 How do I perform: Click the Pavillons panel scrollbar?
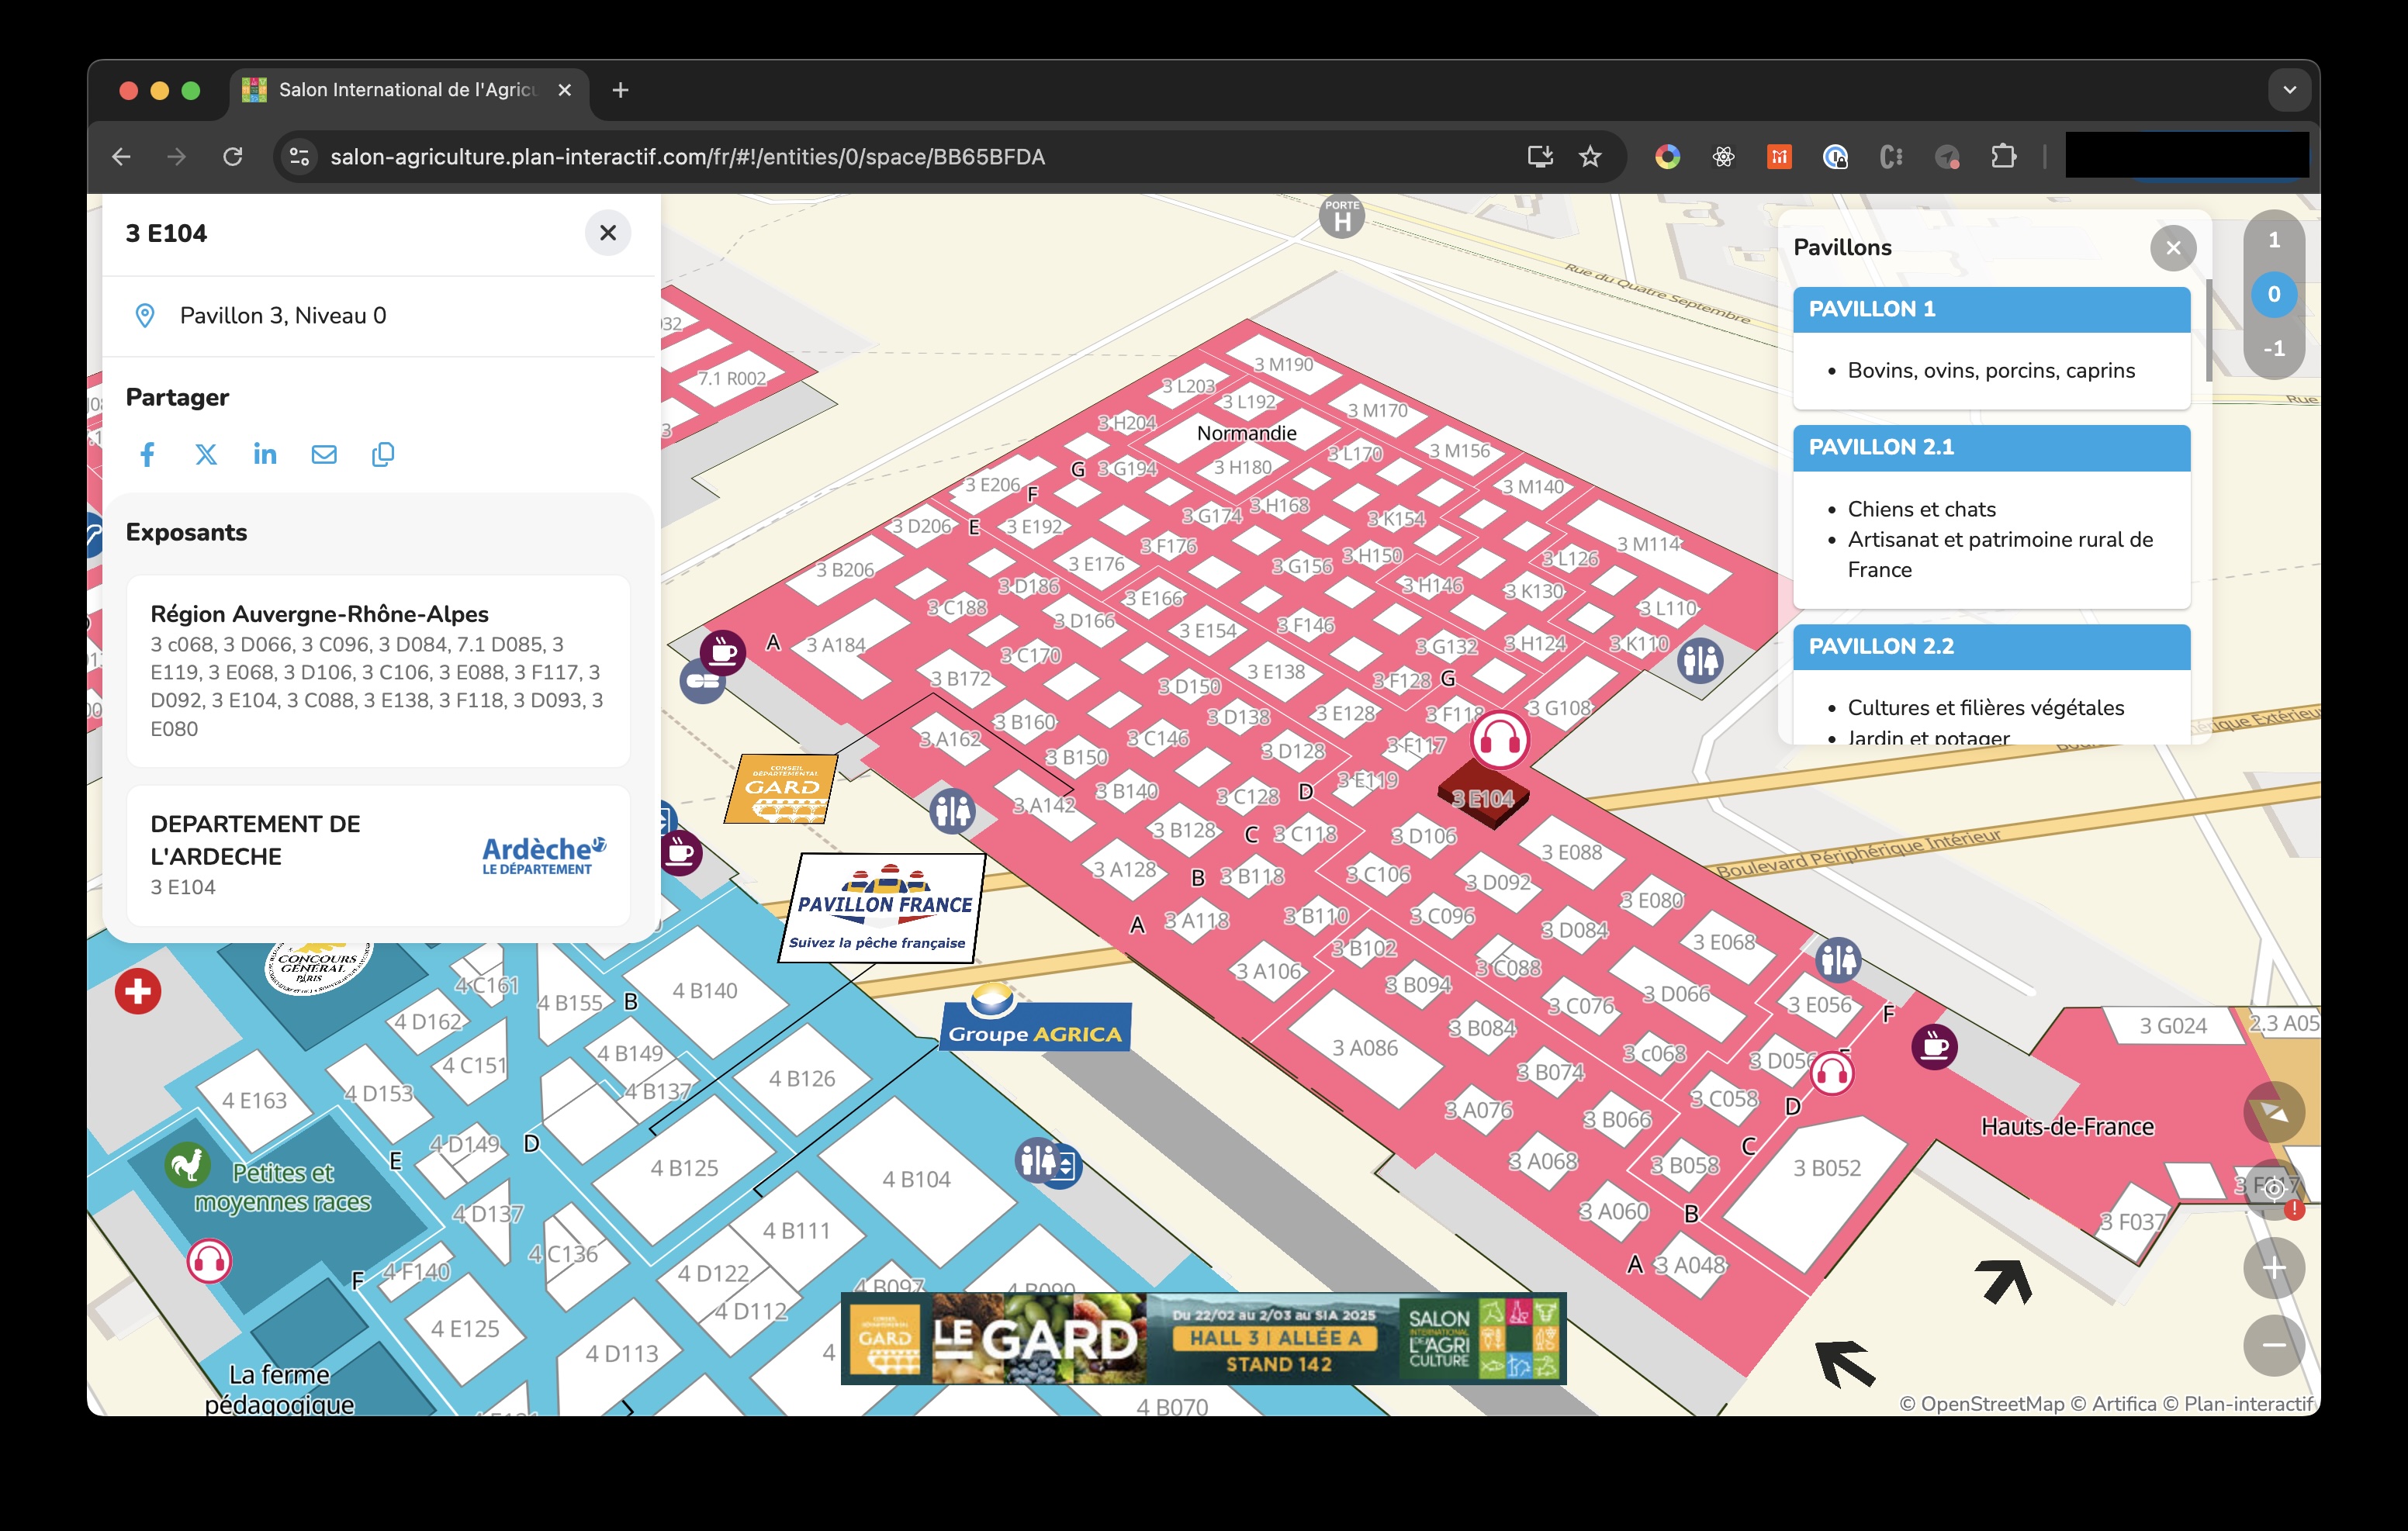(x=2208, y=330)
